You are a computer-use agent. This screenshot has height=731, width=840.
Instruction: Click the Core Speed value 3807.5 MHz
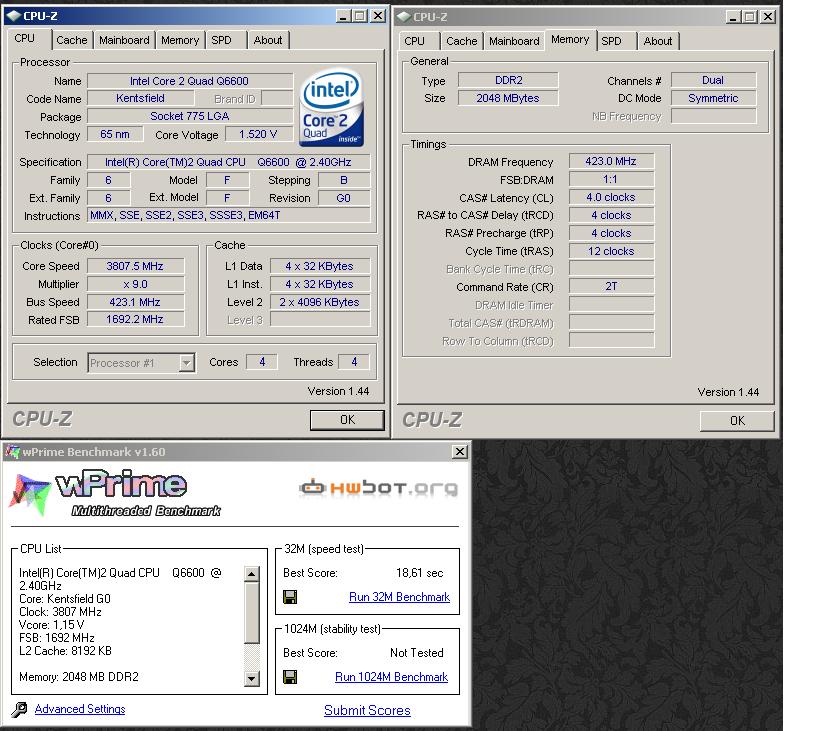click(x=135, y=266)
